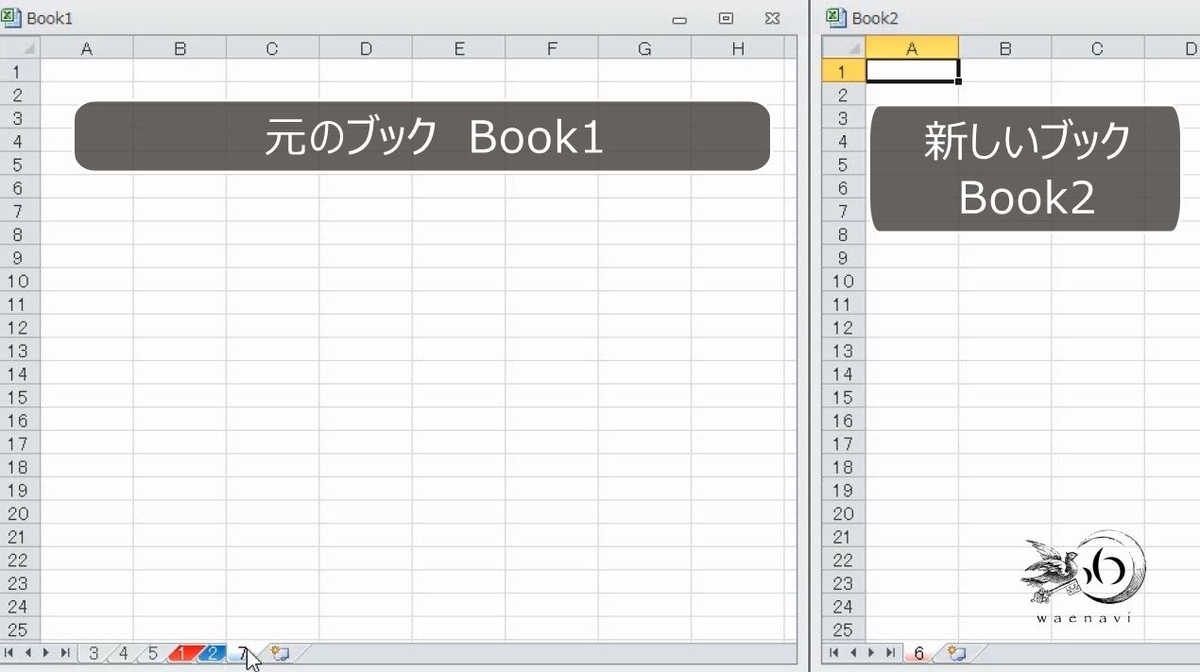
Task: Select column C header in Book2
Action: (x=1098, y=48)
